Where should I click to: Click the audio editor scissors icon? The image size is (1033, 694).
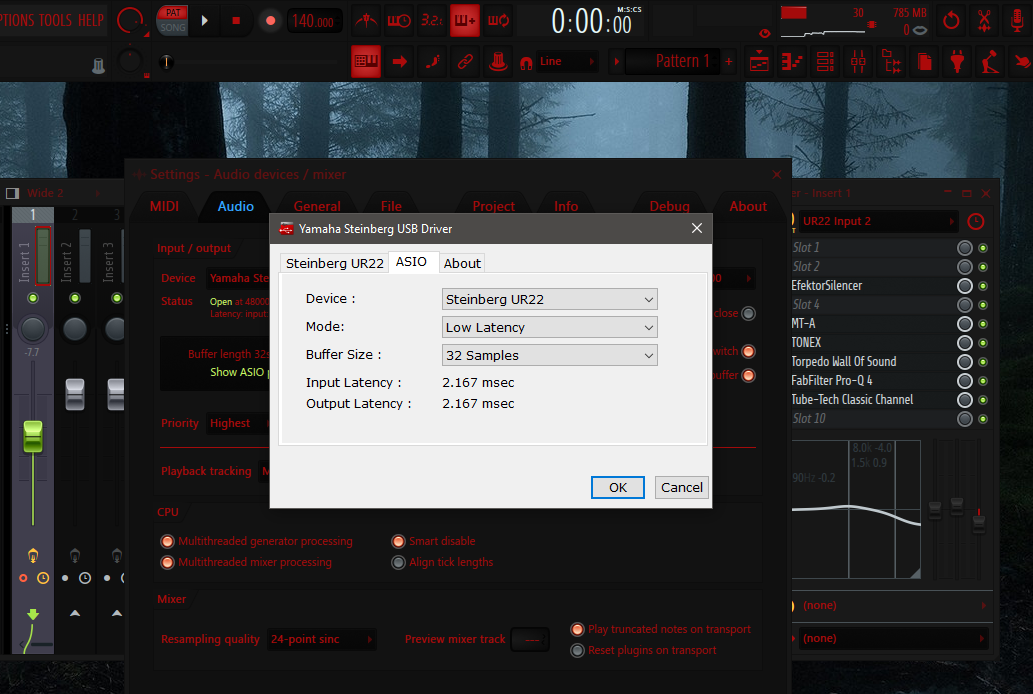pos(984,20)
